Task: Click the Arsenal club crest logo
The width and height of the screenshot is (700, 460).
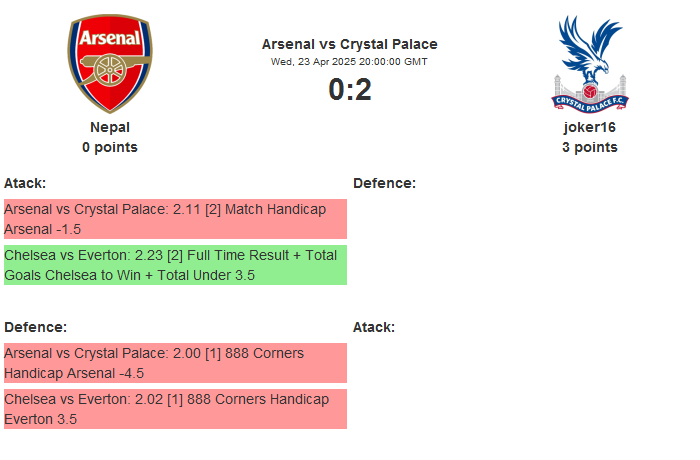Action: tap(110, 64)
